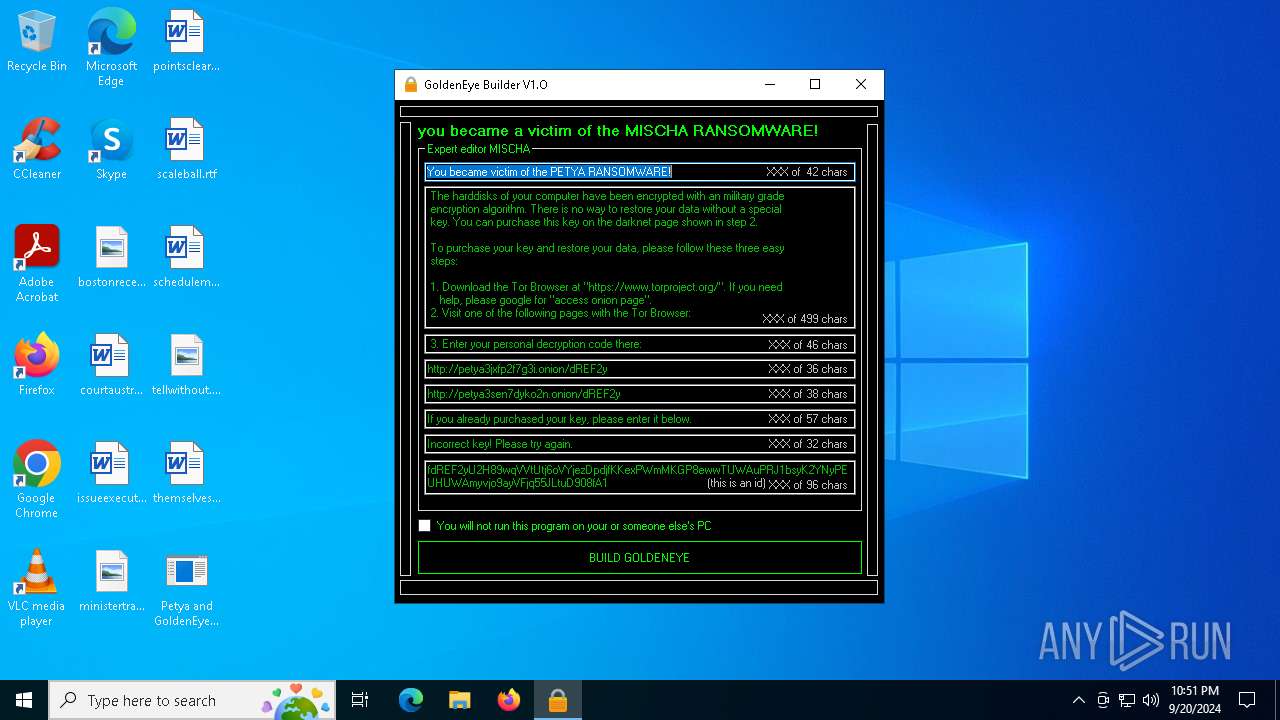The image size is (1280, 720).
Task: Launch Edge from the taskbar
Action: point(411,700)
